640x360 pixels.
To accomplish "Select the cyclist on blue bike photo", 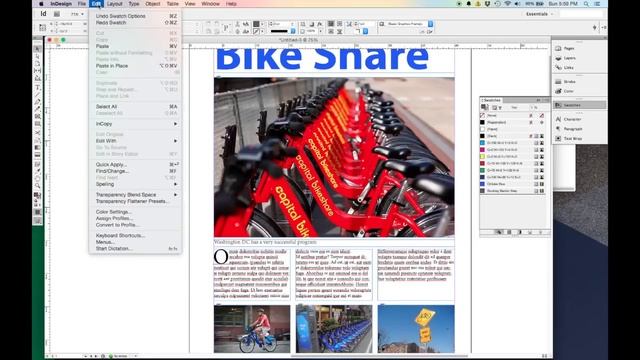I will click(x=252, y=329).
